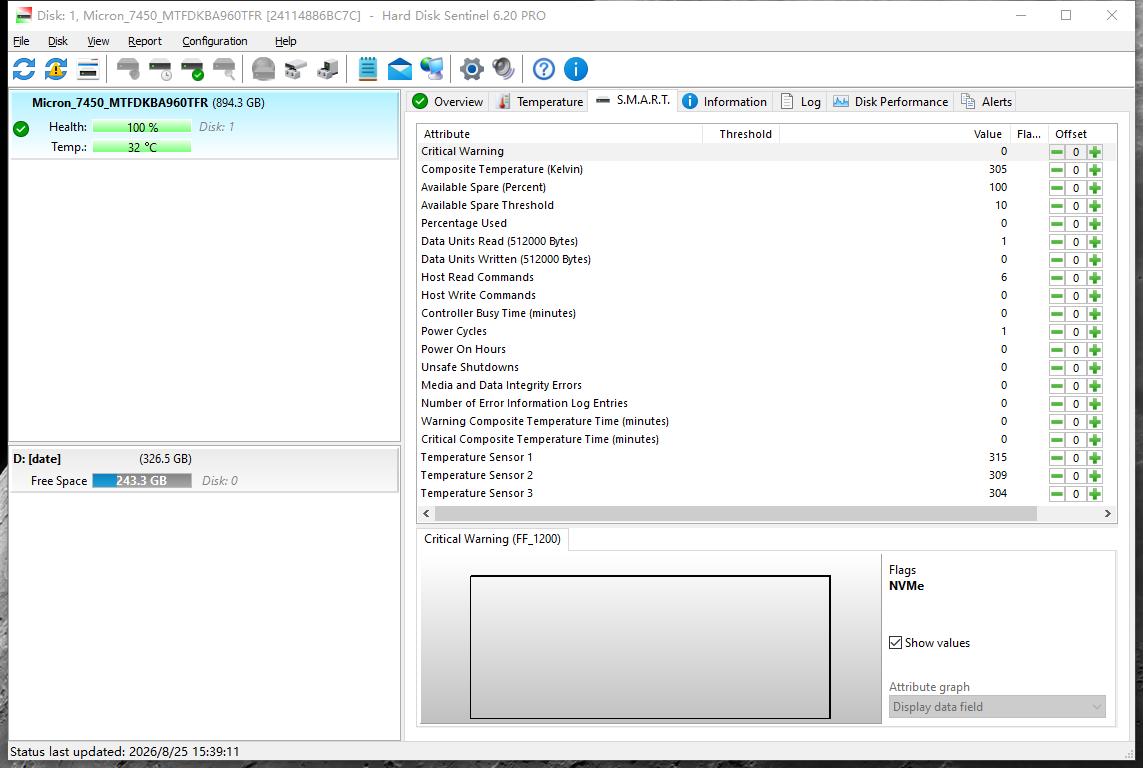Switch to the Overview tab
Viewport: 1143px width, 768px height.
(448, 101)
